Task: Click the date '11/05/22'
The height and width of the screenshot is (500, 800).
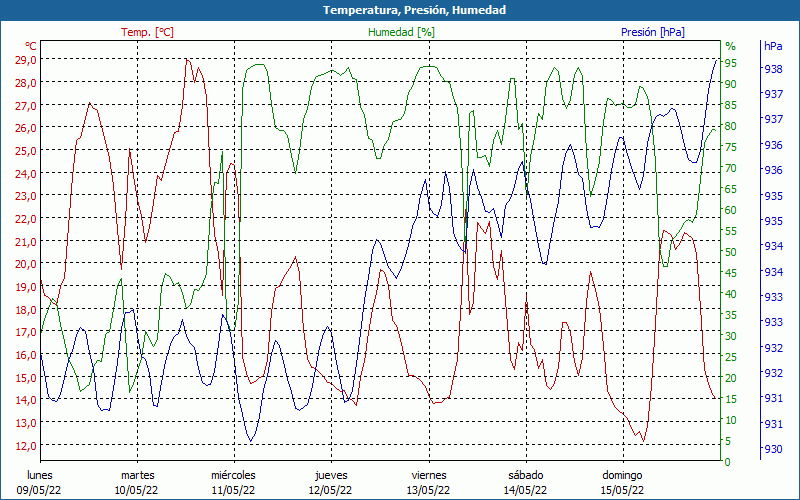Action: (234, 491)
